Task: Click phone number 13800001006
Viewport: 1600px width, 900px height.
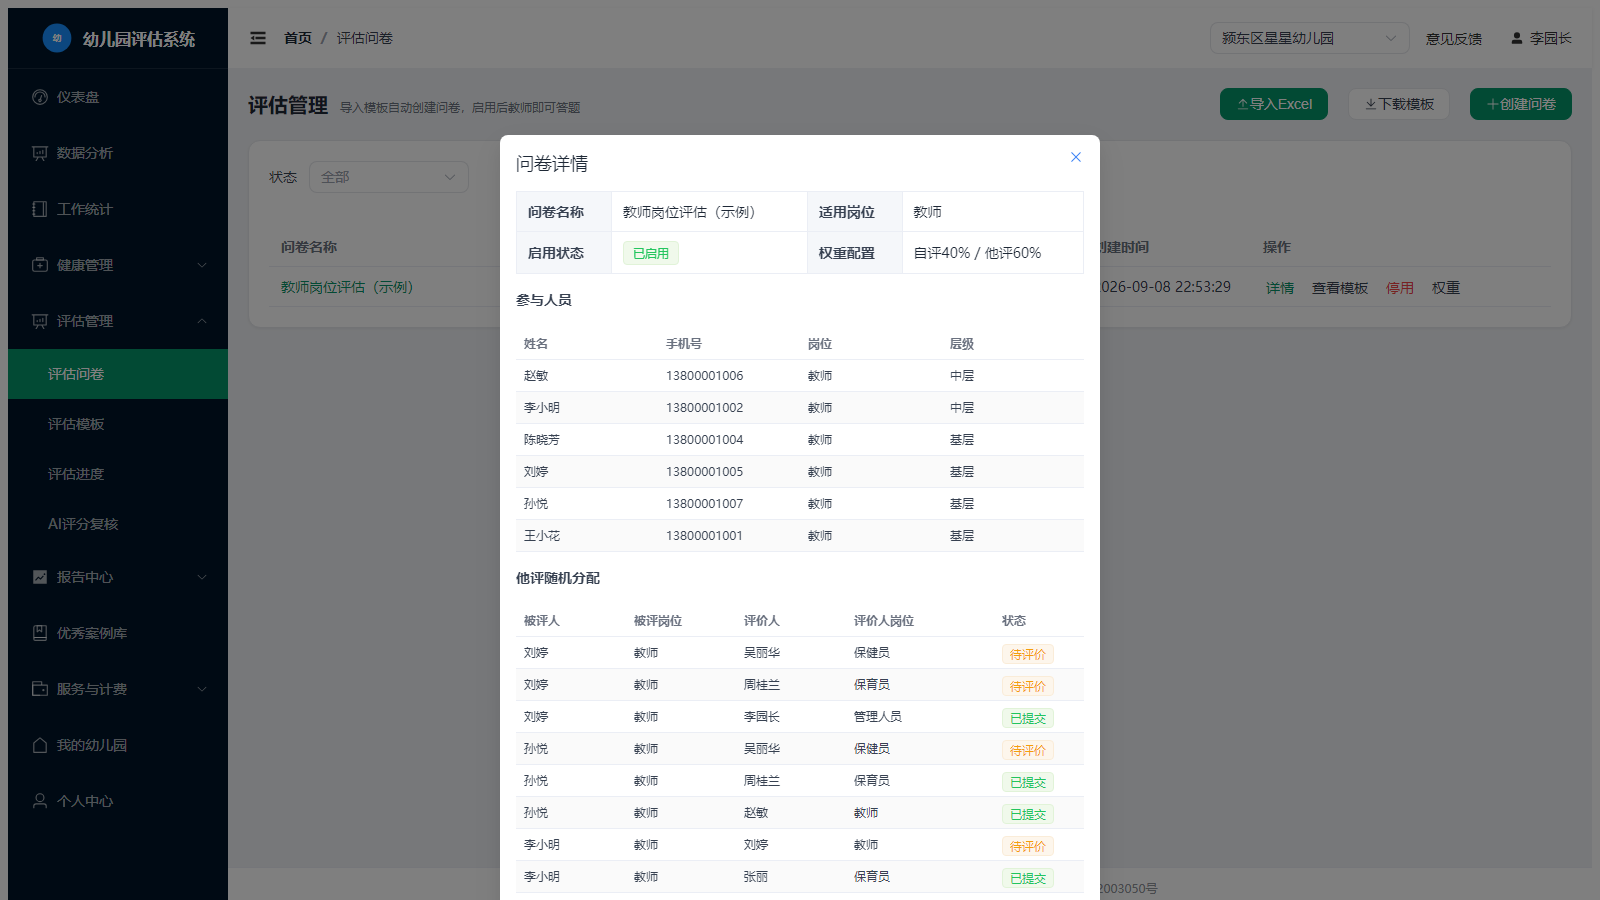Action: coord(705,376)
